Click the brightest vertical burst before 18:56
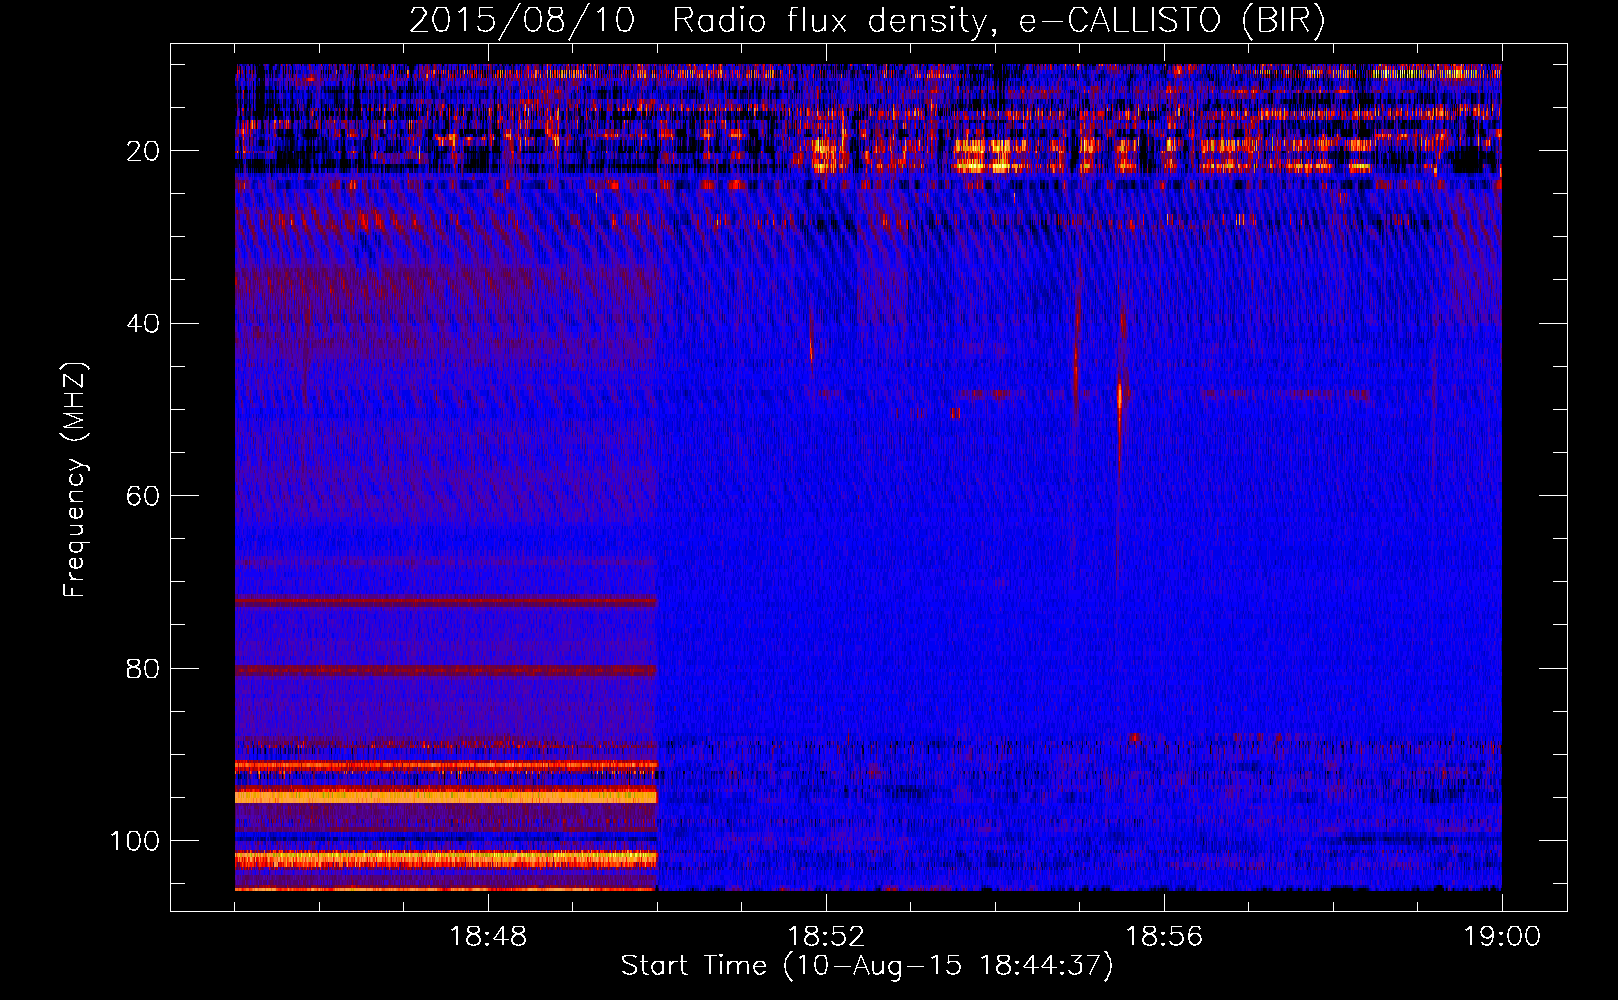The image size is (1618, 1000). click(1120, 395)
